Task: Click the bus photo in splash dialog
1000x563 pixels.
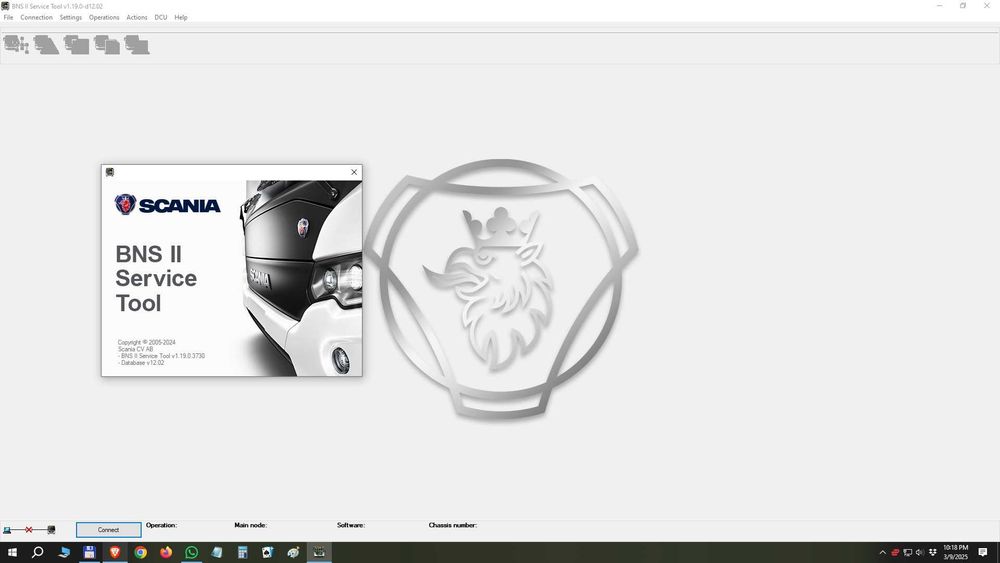Action: pyautogui.click(x=300, y=278)
